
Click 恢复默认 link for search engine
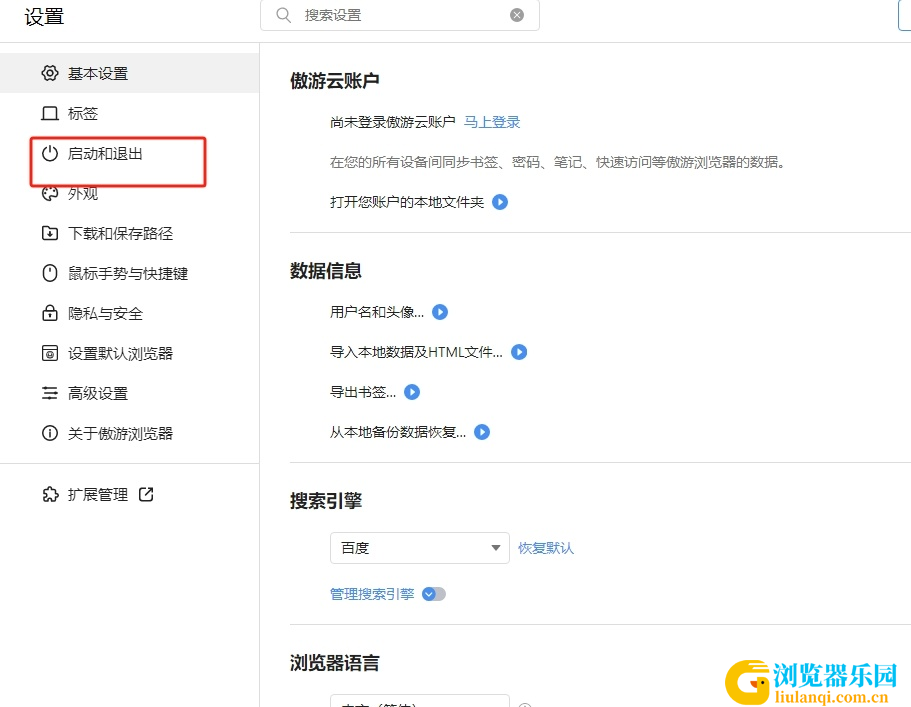[546, 548]
